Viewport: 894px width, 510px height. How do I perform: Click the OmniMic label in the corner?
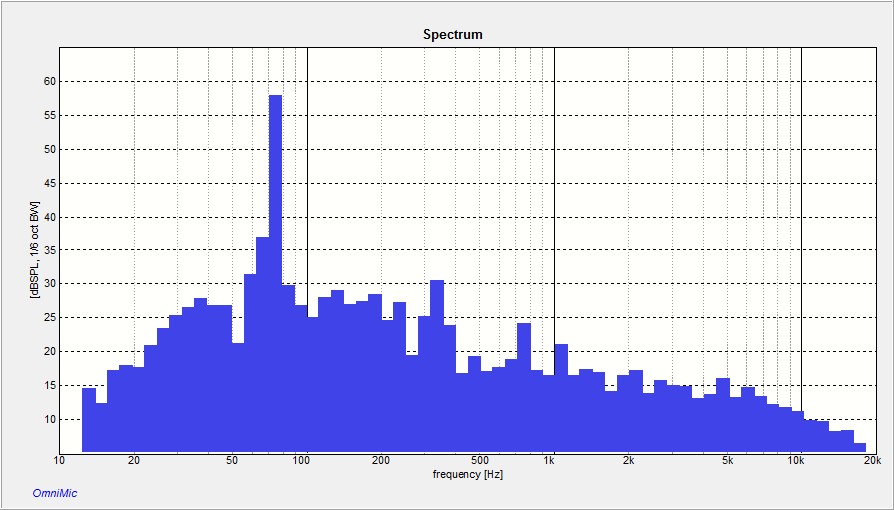tap(55, 491)
